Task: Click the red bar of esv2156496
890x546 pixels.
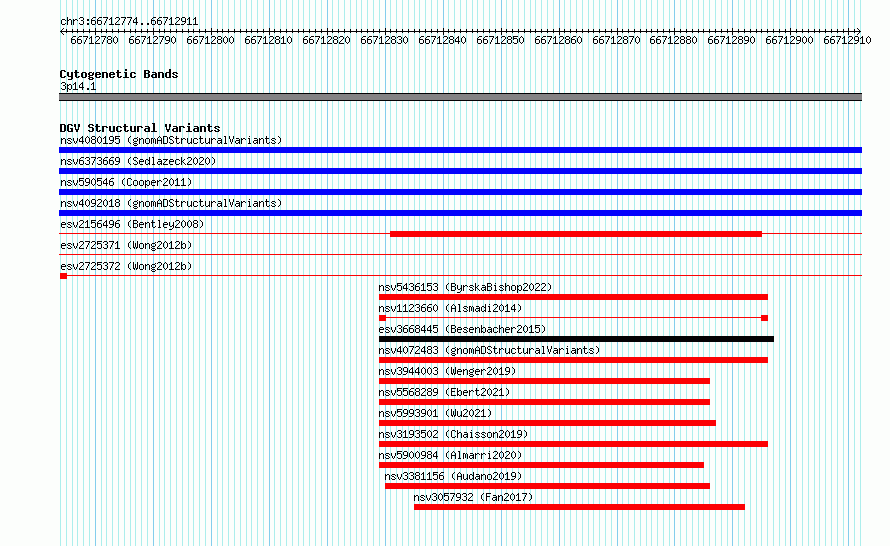Action: [x=576, y=234]
